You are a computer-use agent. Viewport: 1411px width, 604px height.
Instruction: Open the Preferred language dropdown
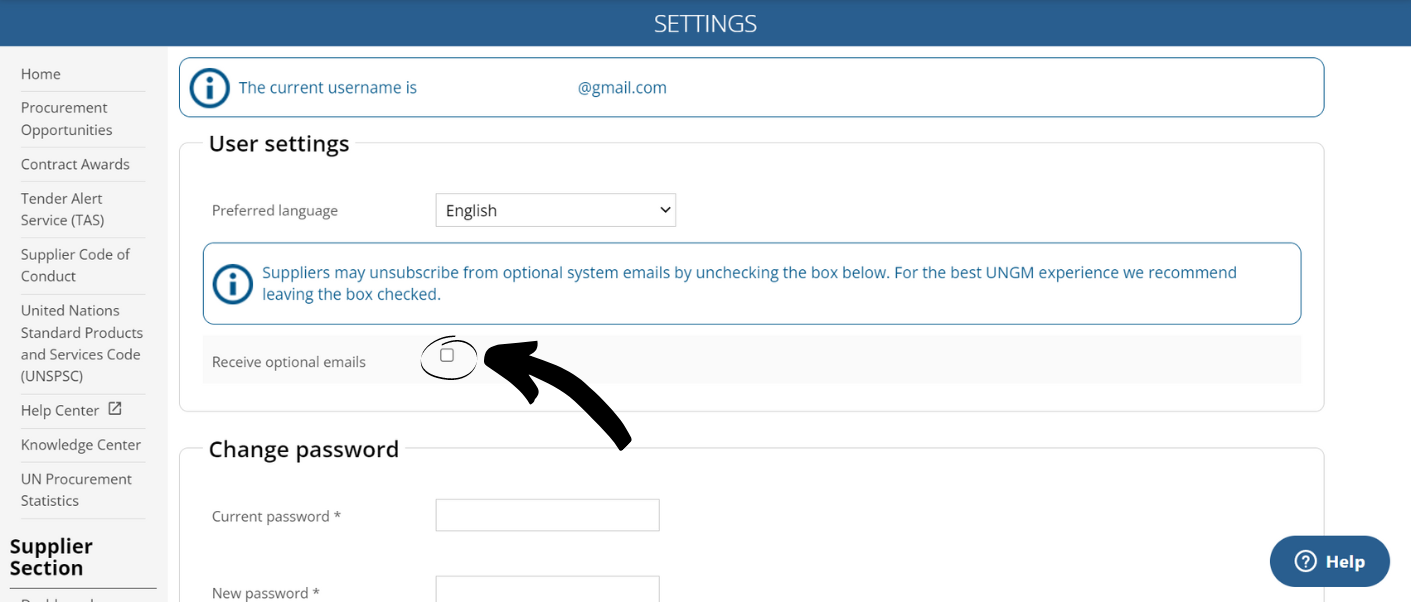pyautogui.click(x=555, y=211)
